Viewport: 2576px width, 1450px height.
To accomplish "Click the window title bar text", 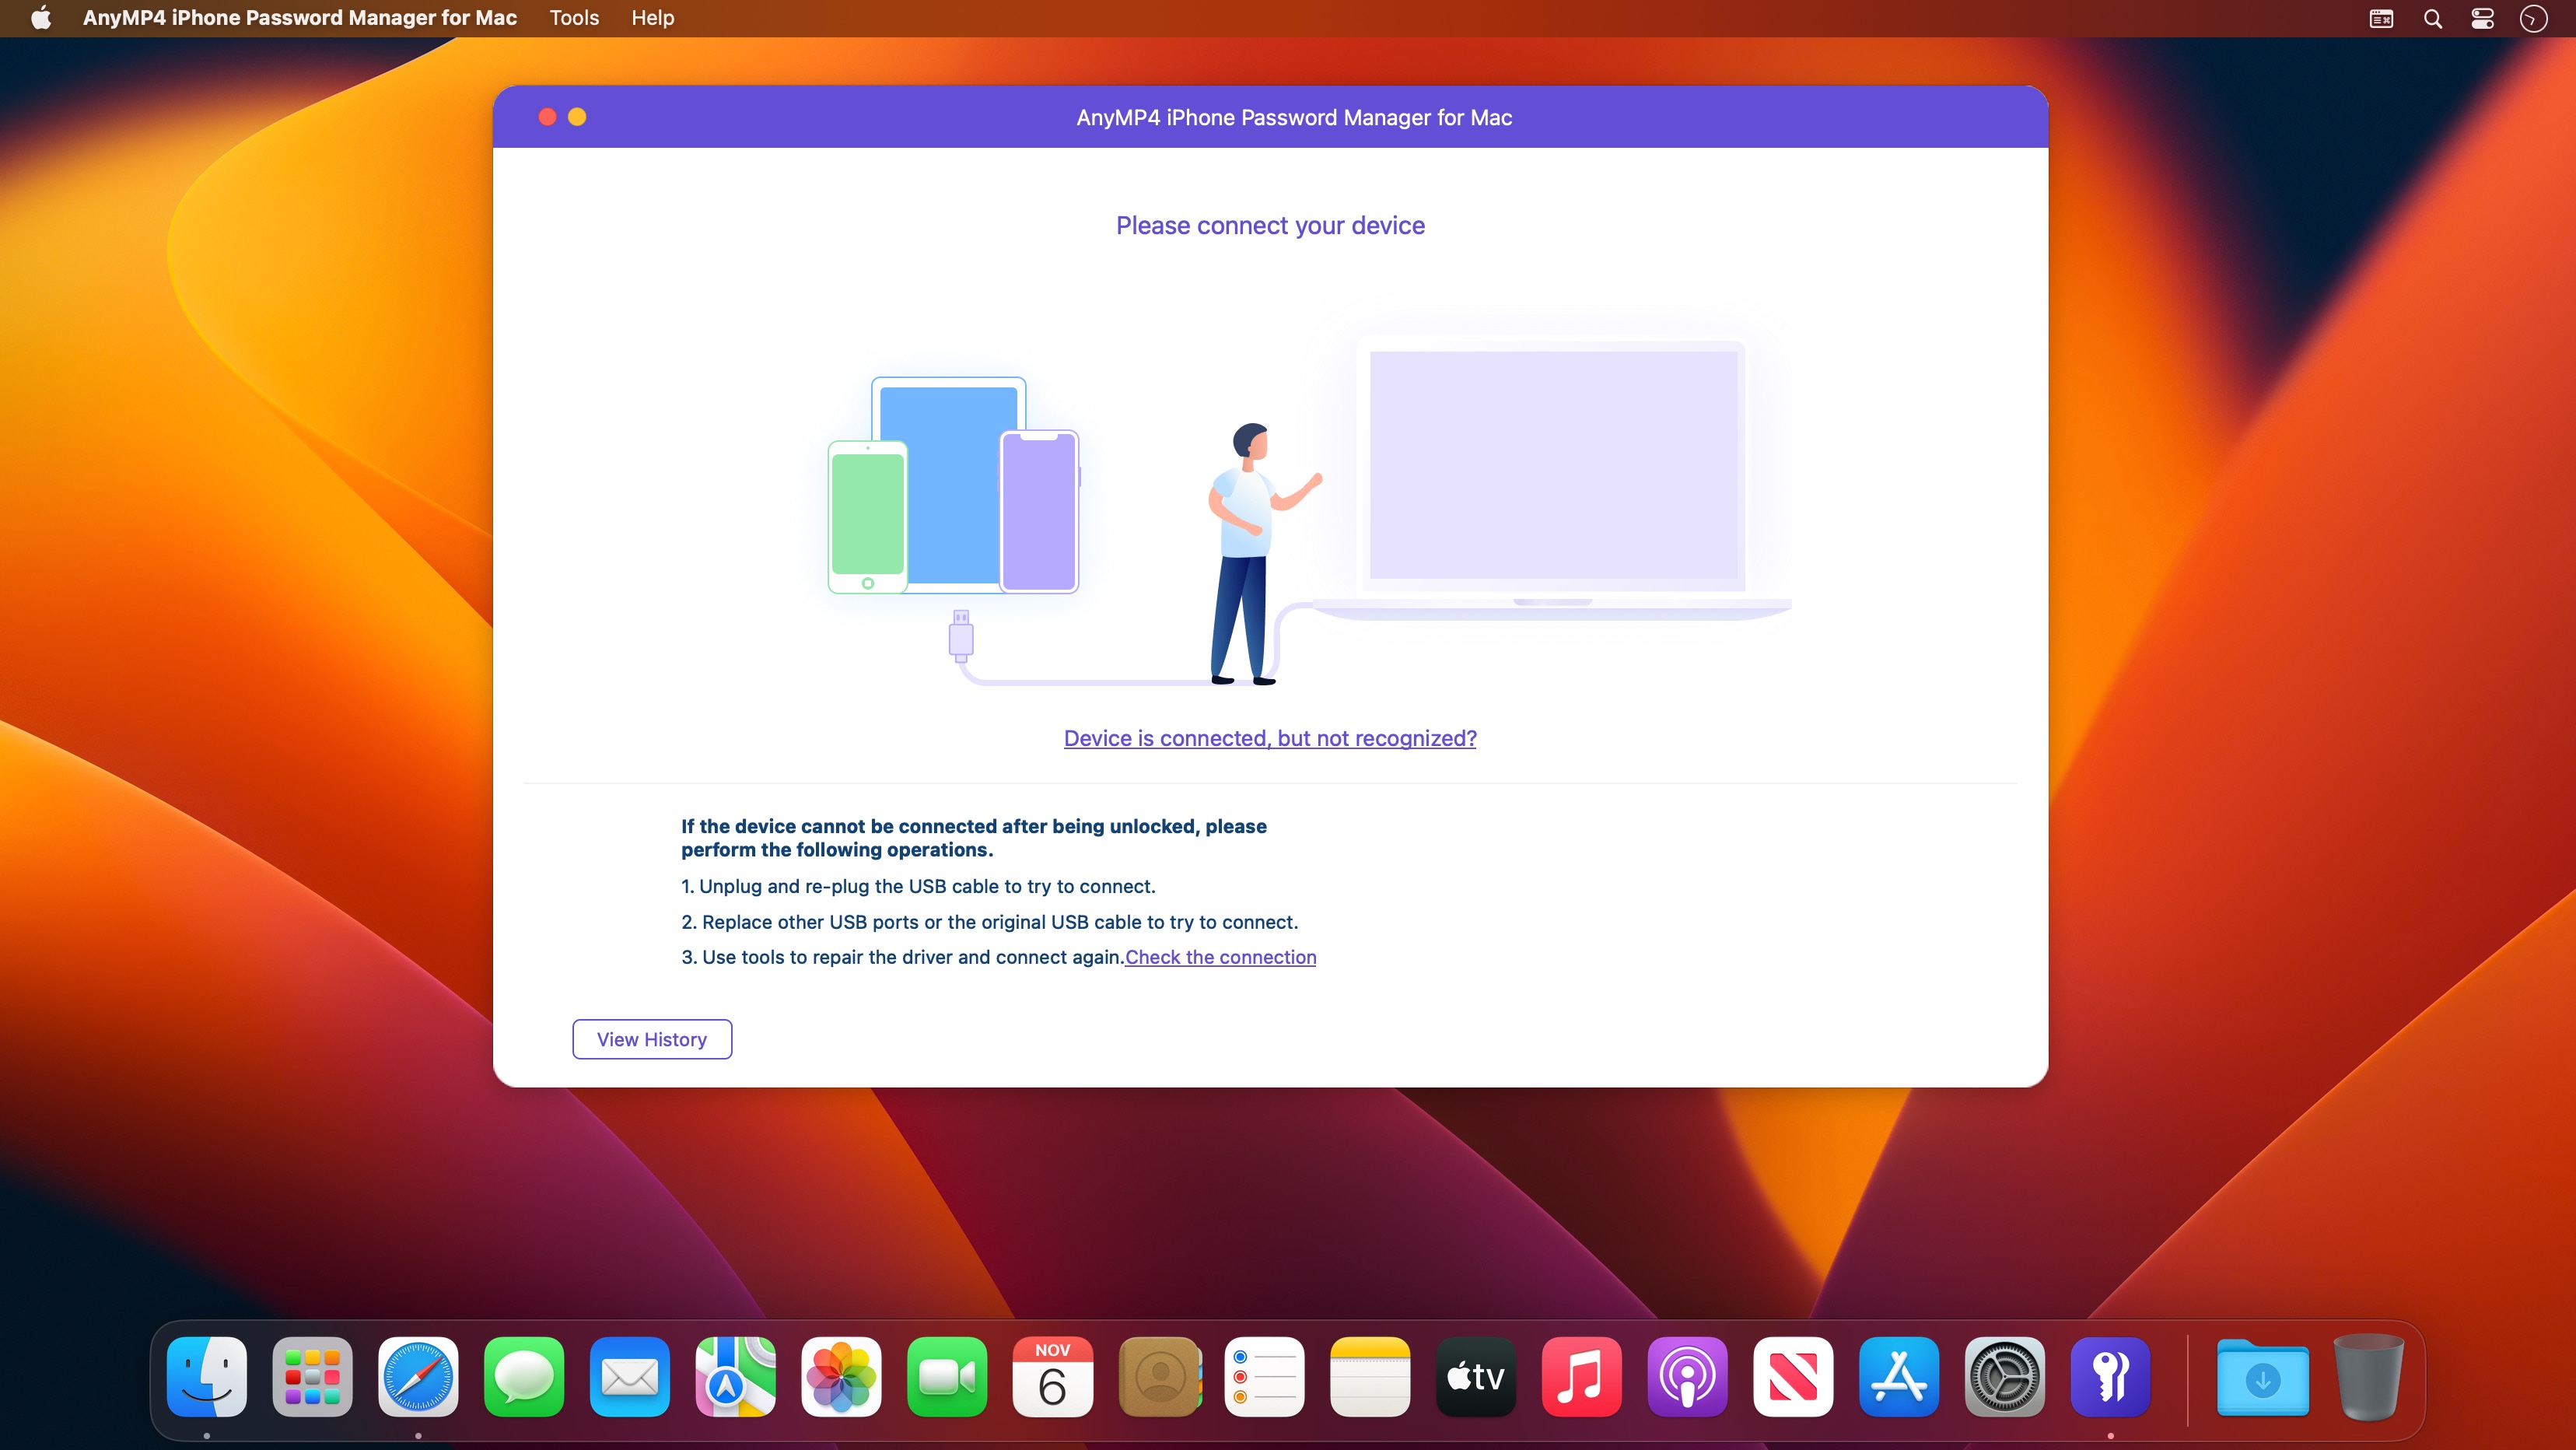I will (x=1294, y=118).
